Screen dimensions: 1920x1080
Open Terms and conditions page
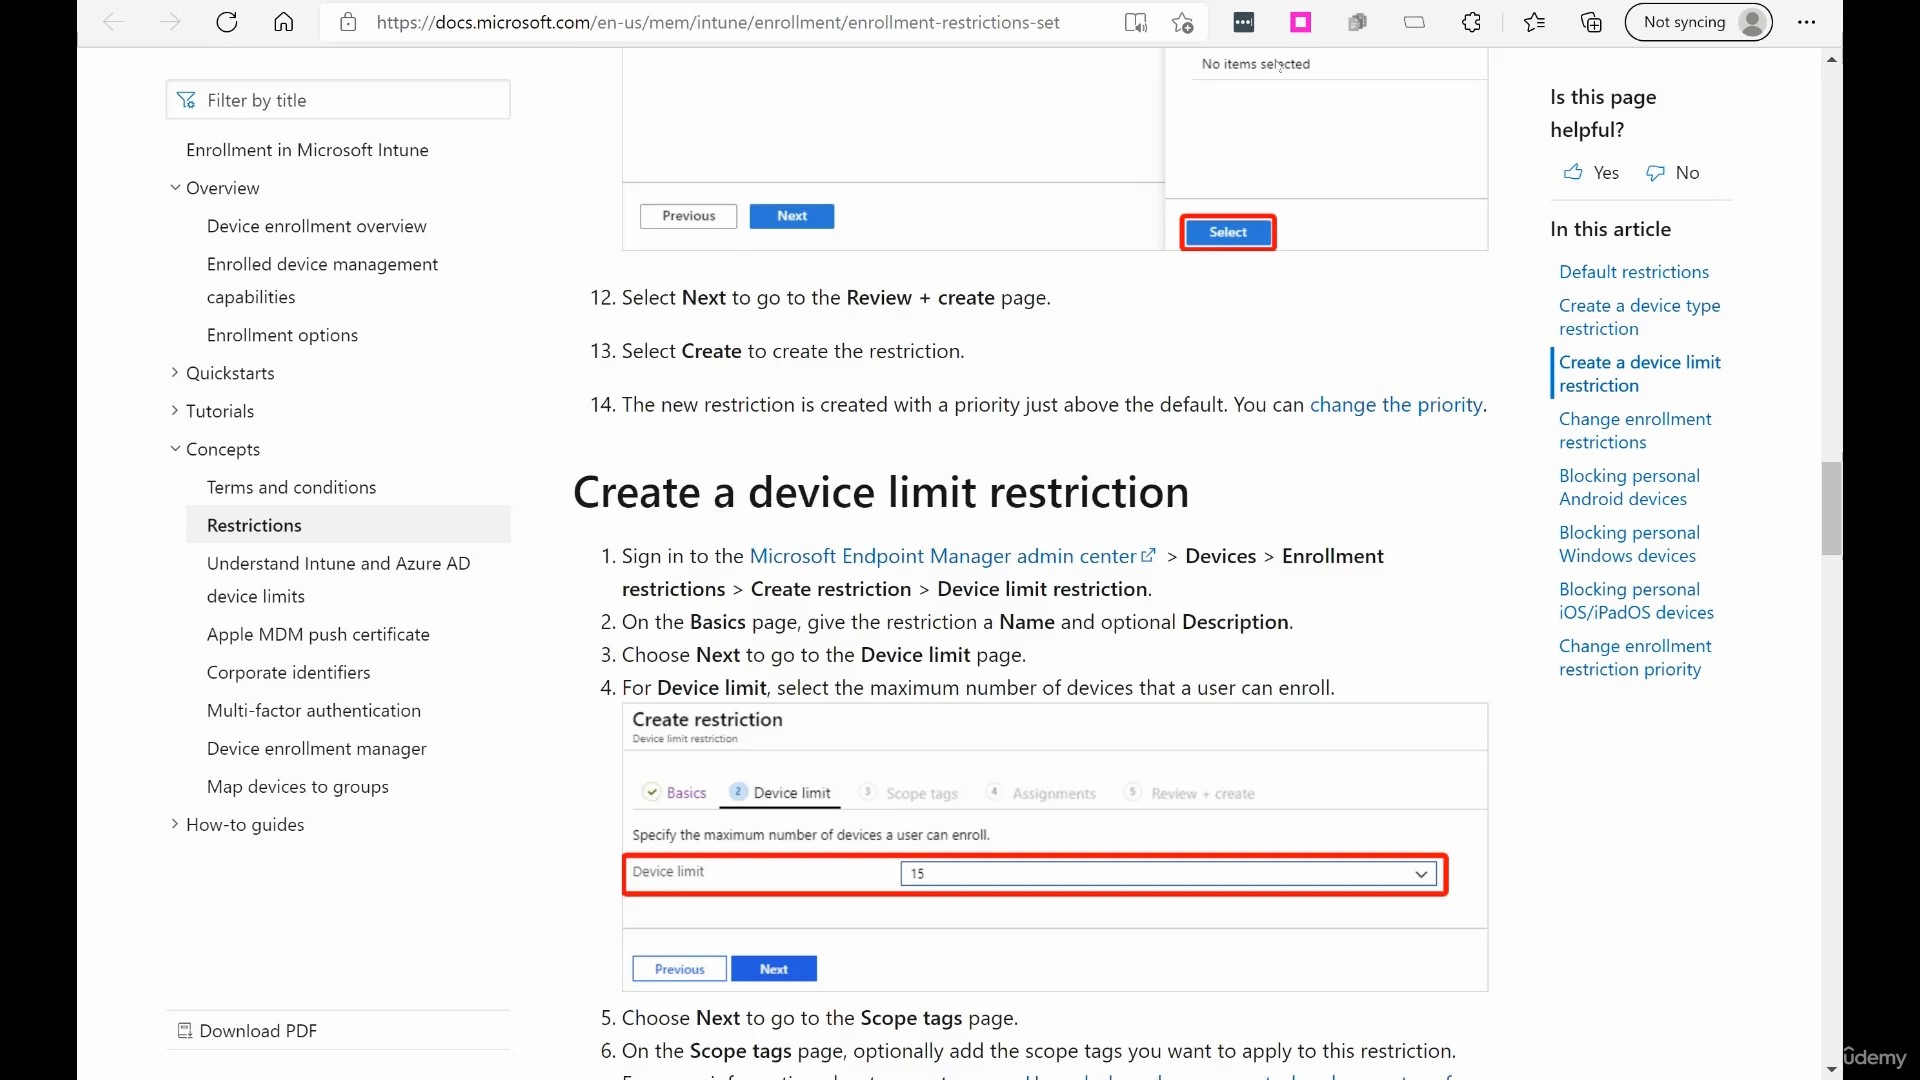pos(291,487)
